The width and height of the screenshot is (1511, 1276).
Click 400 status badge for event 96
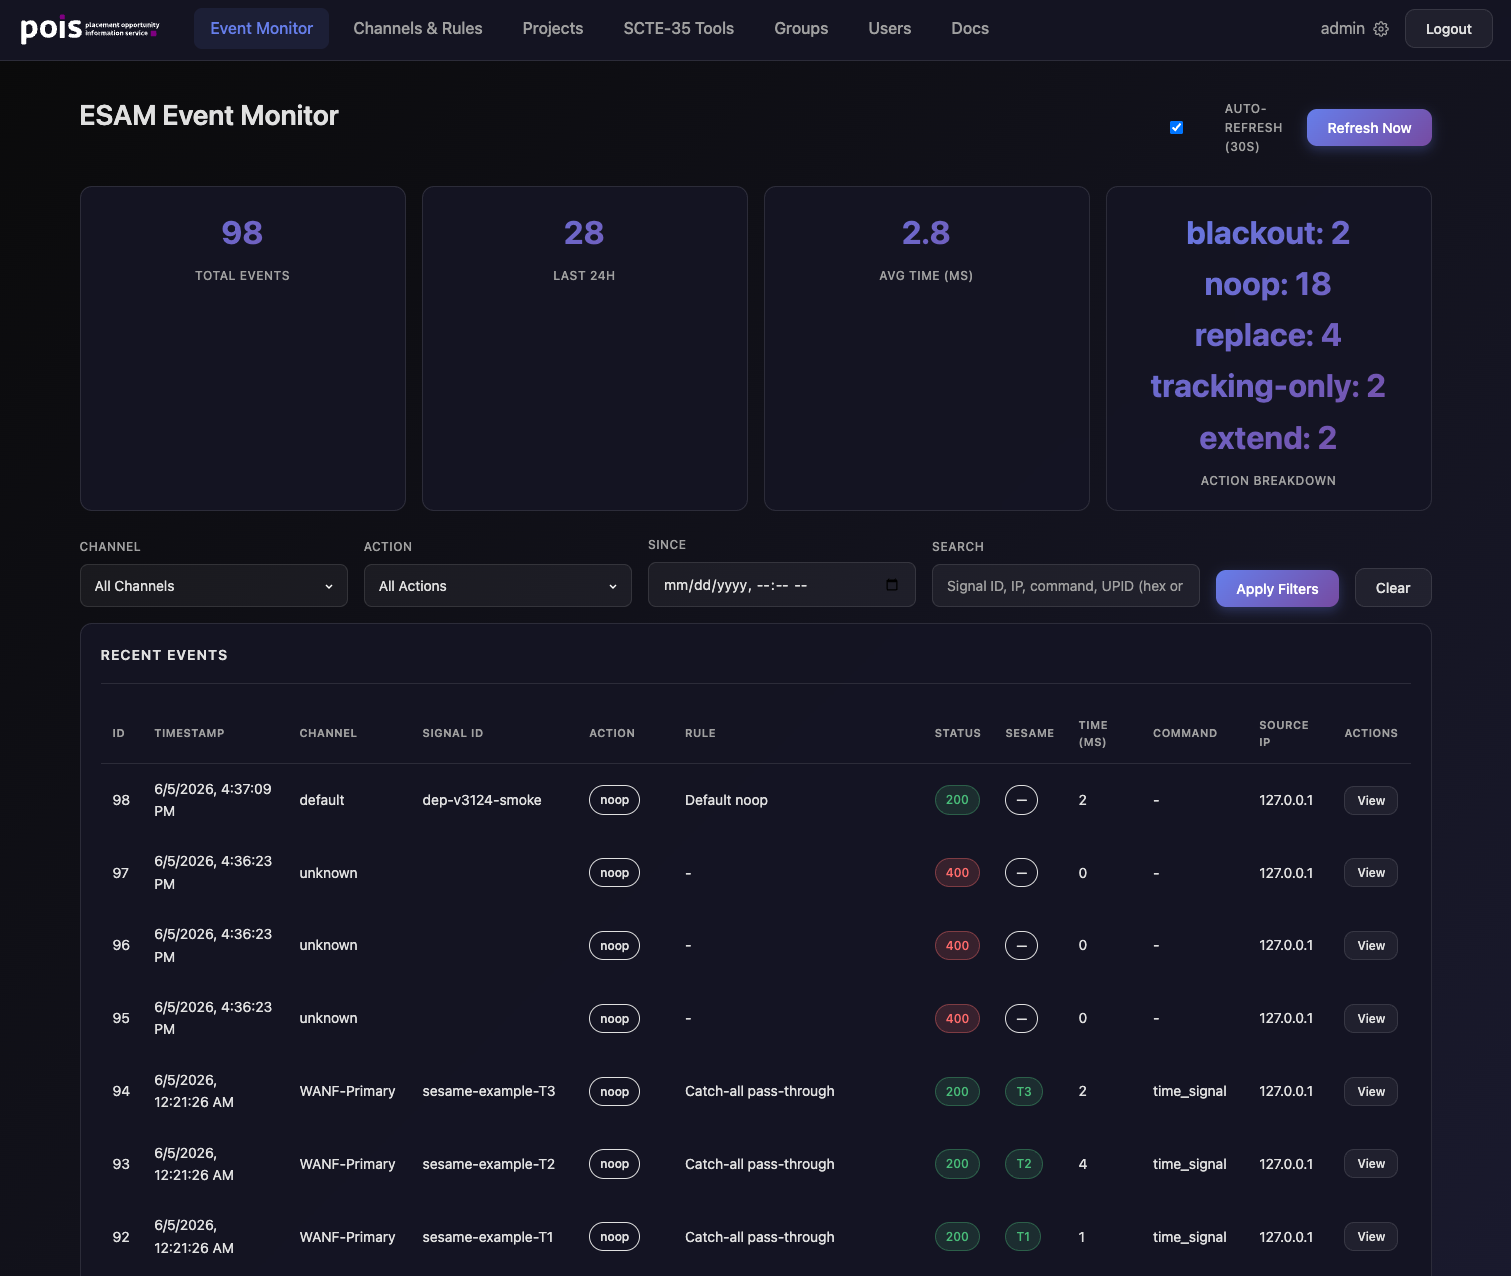957,946
